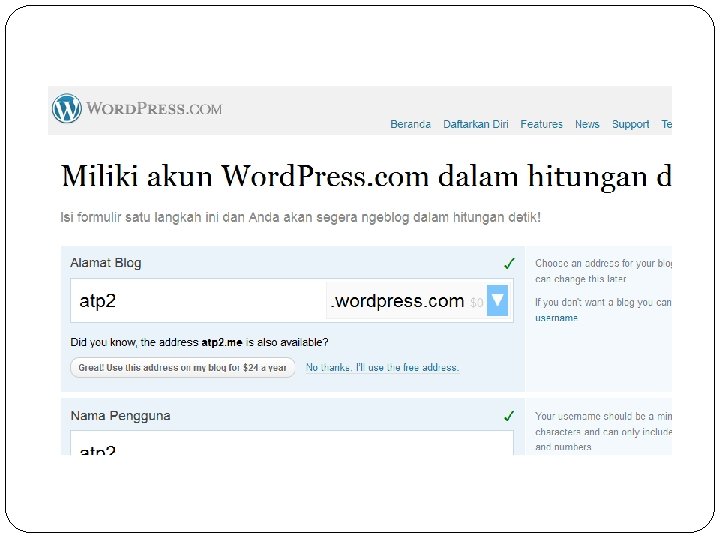Open the Features menu link
720x540 pixels.
tap(541, 124)
